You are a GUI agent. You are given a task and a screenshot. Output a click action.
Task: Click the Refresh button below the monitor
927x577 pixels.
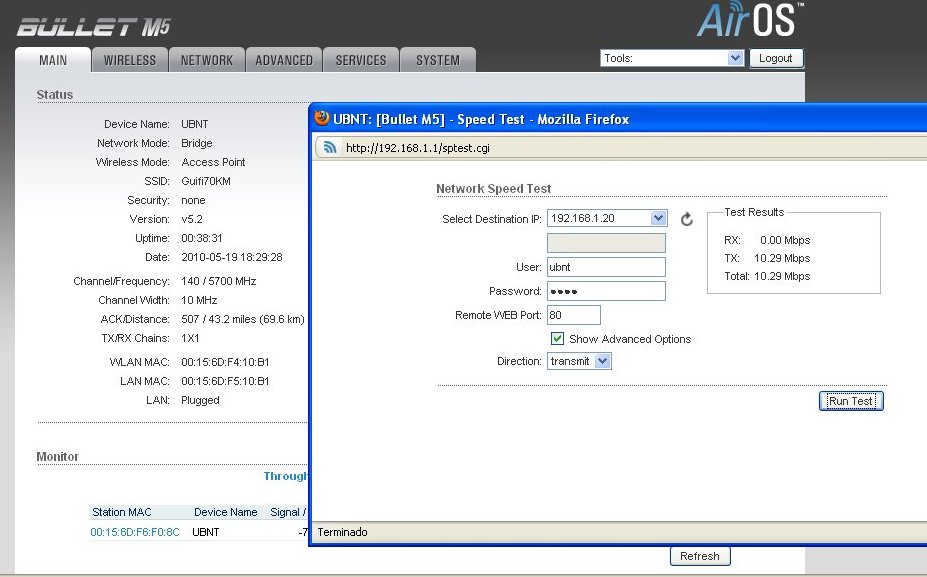point(700,556)
